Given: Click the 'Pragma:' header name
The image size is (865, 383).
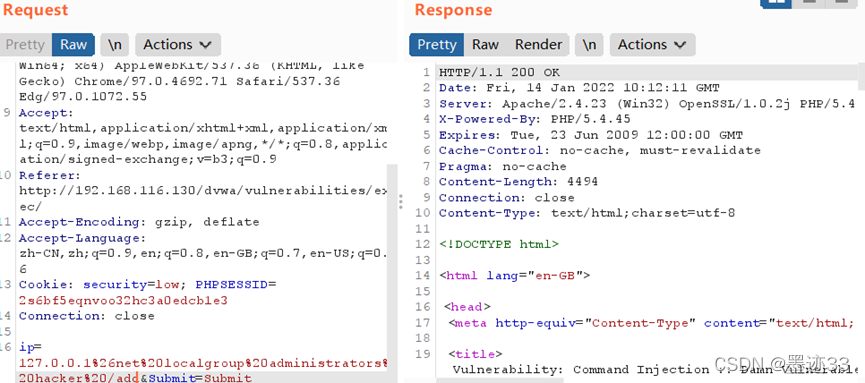Looking at the screenshot, I should click(x=466, y=166).
